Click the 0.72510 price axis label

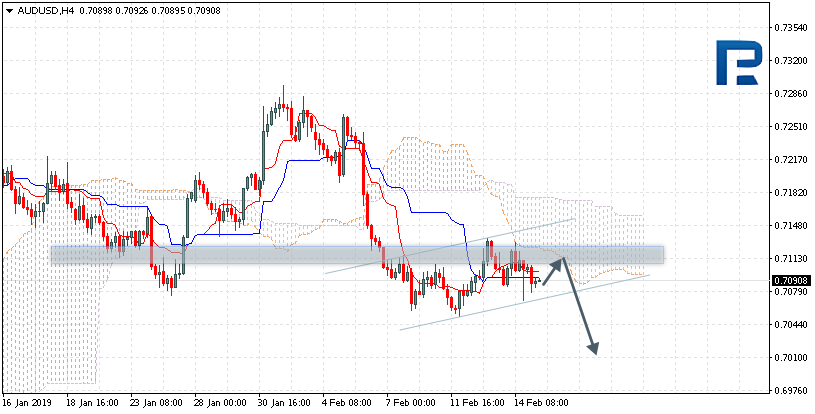tap(792, 126)
